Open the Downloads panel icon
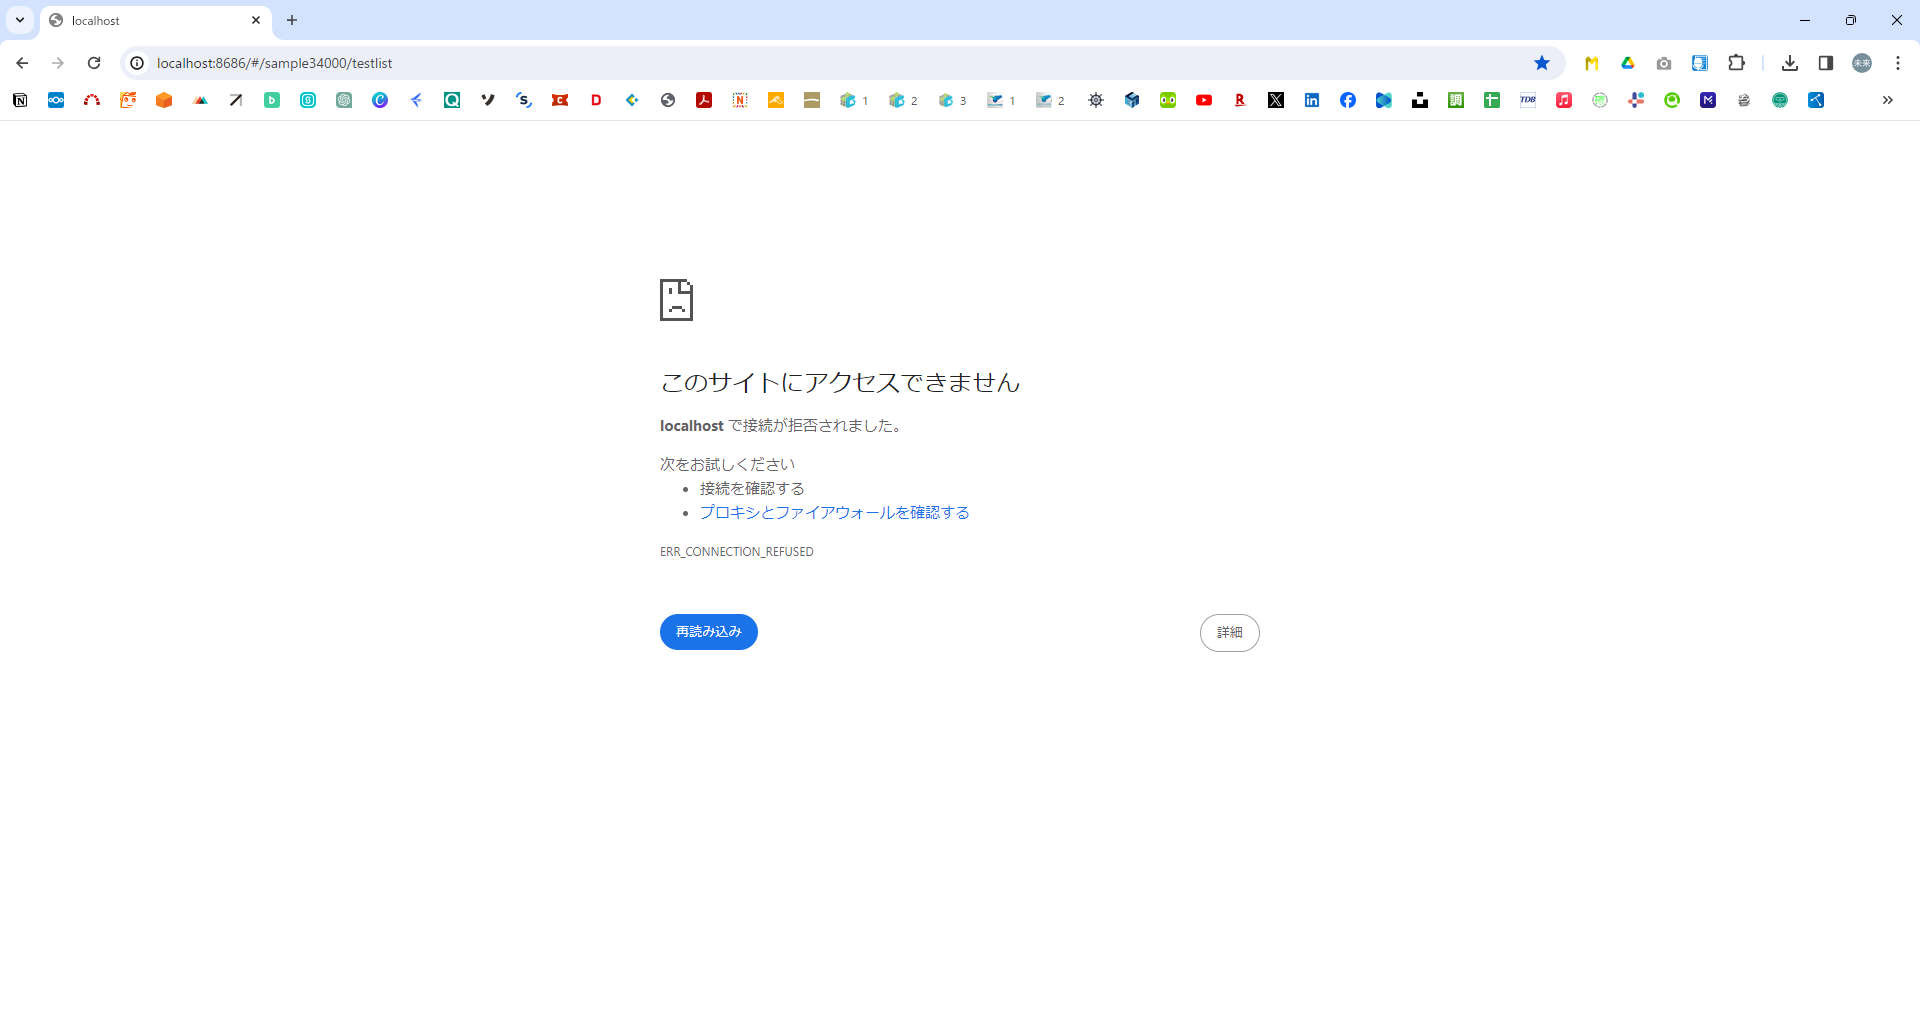Image resolution: width=1920 pixels, height=1029 pixels. tap(1791, 62)
